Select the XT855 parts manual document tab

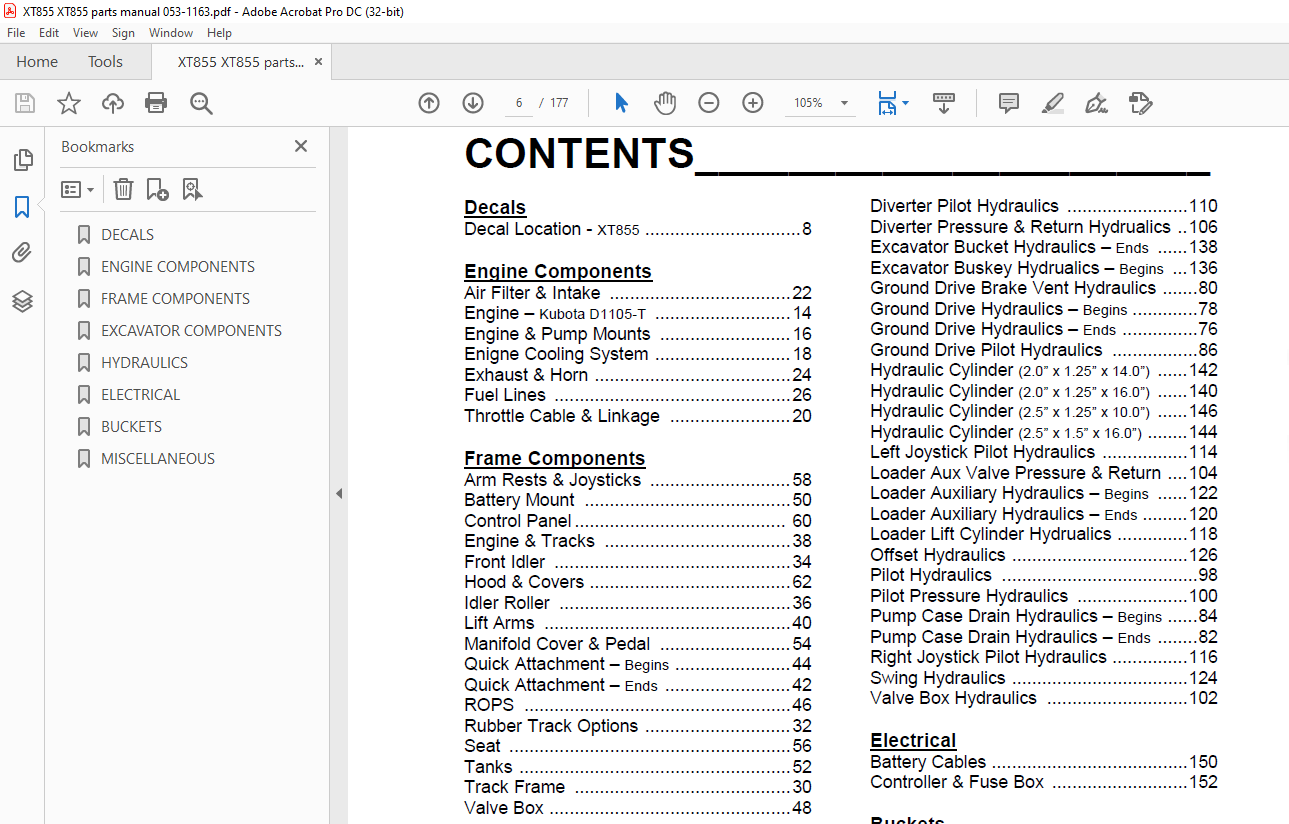click(241, 62)
